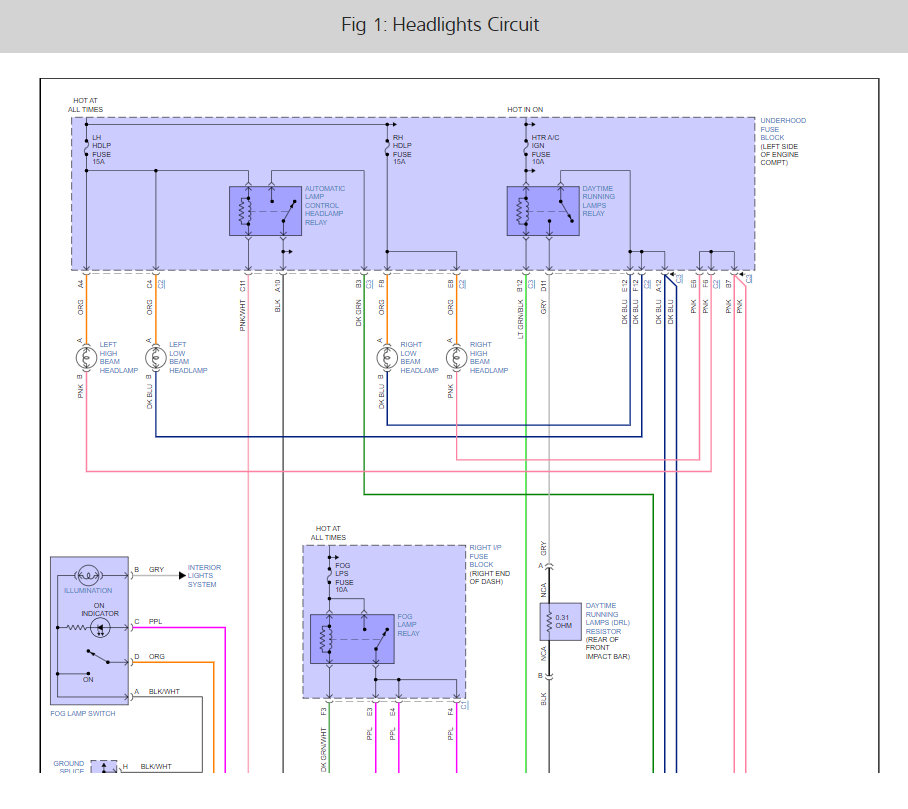This screenshot has width=908, height=809.
Task: Click the left high beam headlamp symbol
Action: click(86, 358)
